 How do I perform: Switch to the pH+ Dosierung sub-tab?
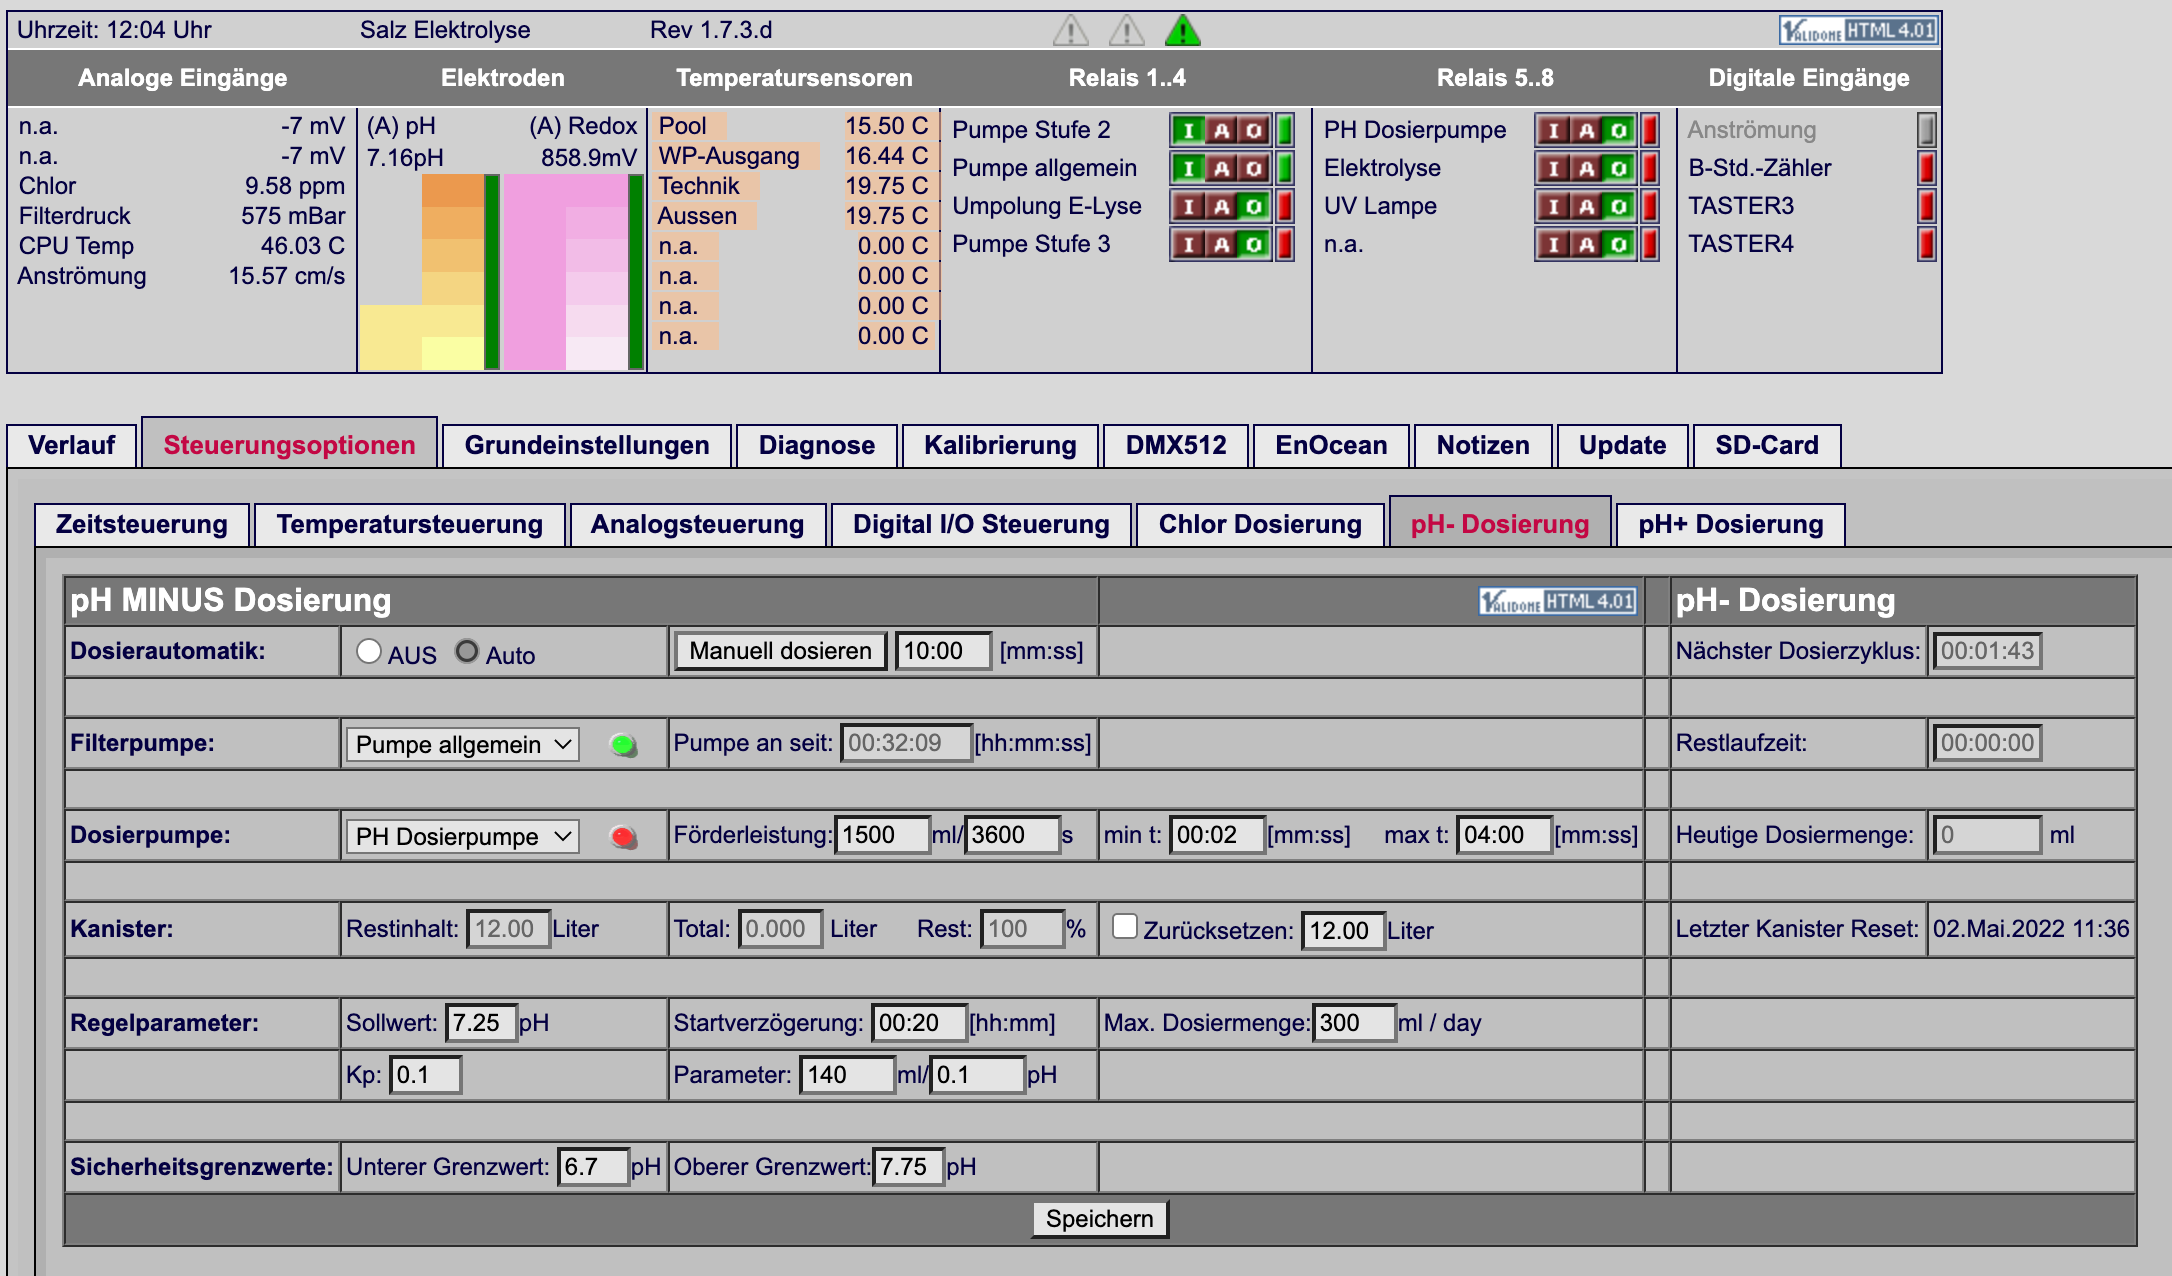[x=1731, y=525]
